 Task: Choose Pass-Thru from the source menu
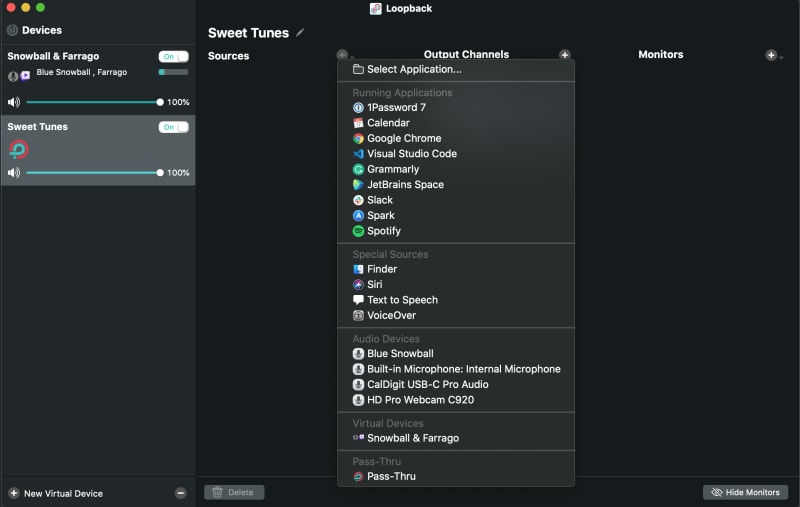coord(456,476)
